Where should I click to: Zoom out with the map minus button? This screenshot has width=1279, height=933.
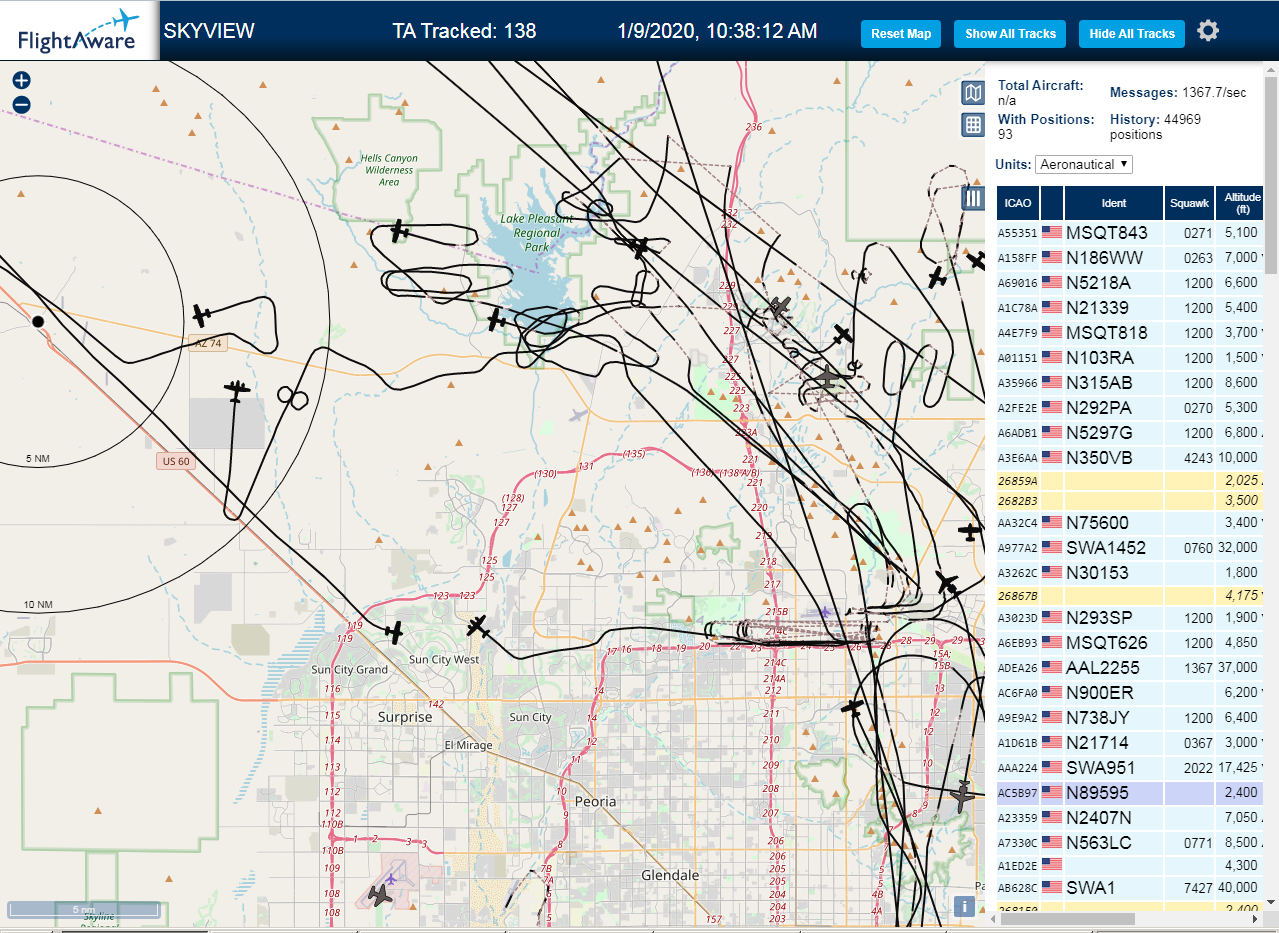click(x=22, y=104)
